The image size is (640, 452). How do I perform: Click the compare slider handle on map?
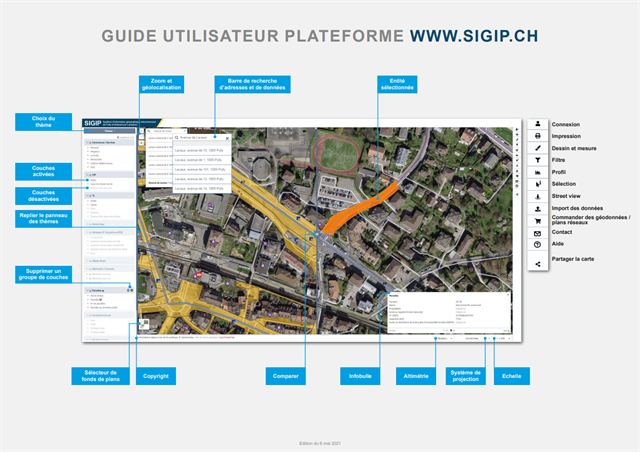[316, 234]
